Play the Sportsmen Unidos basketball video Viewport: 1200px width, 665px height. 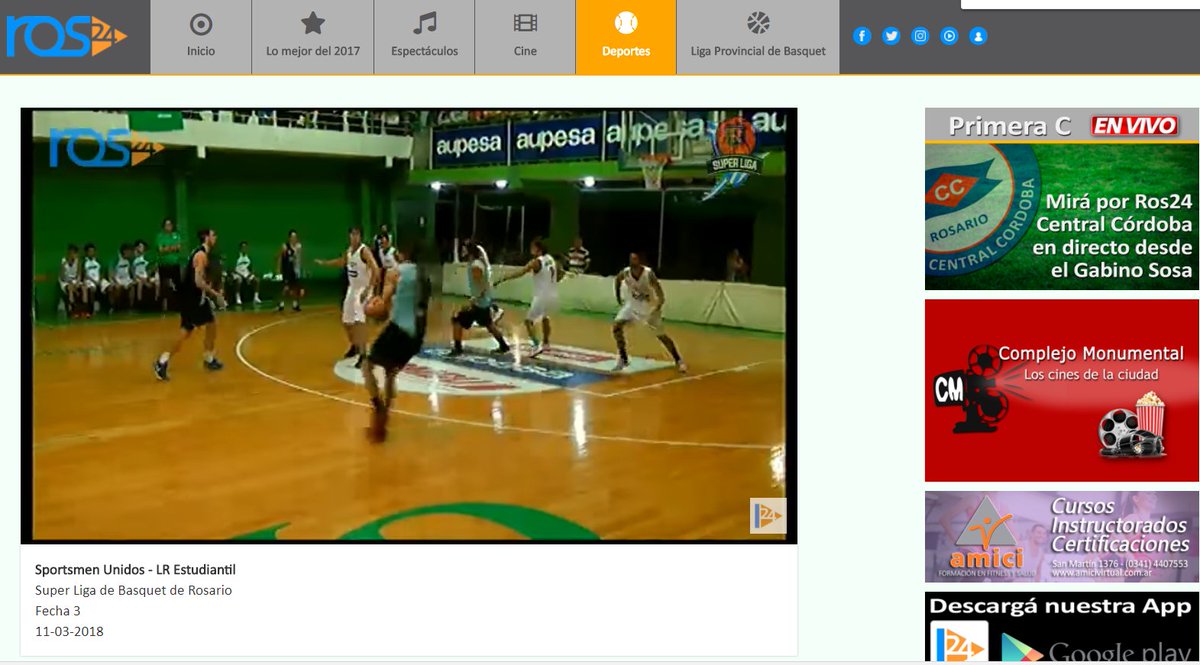pos(409,326)
